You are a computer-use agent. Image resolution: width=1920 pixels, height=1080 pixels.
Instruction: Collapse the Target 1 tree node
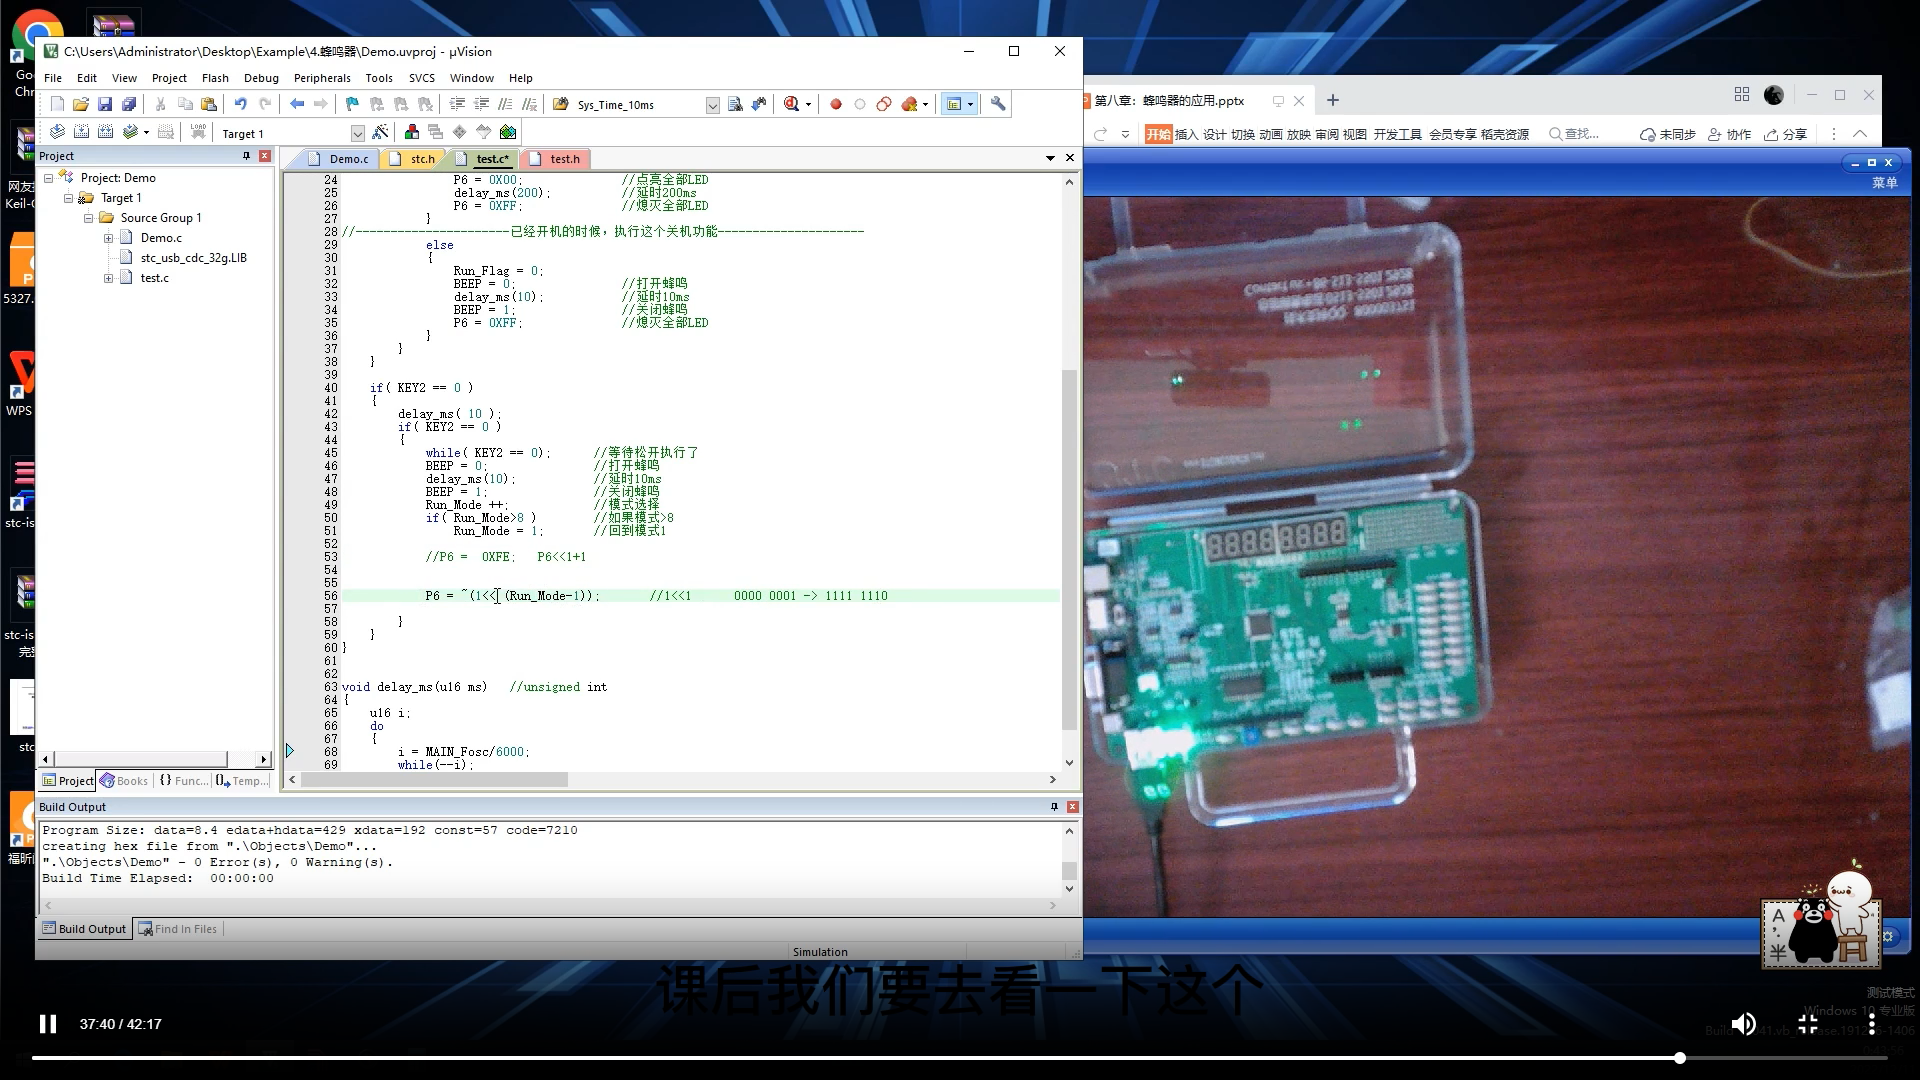point(68,198)
